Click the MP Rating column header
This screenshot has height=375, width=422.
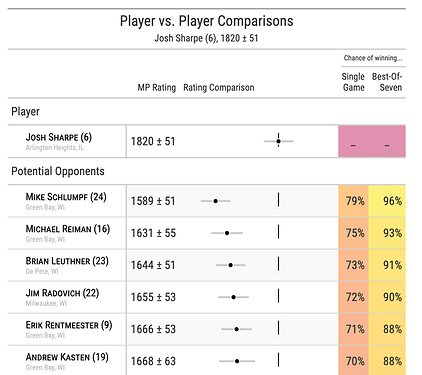tap(157, 88)
